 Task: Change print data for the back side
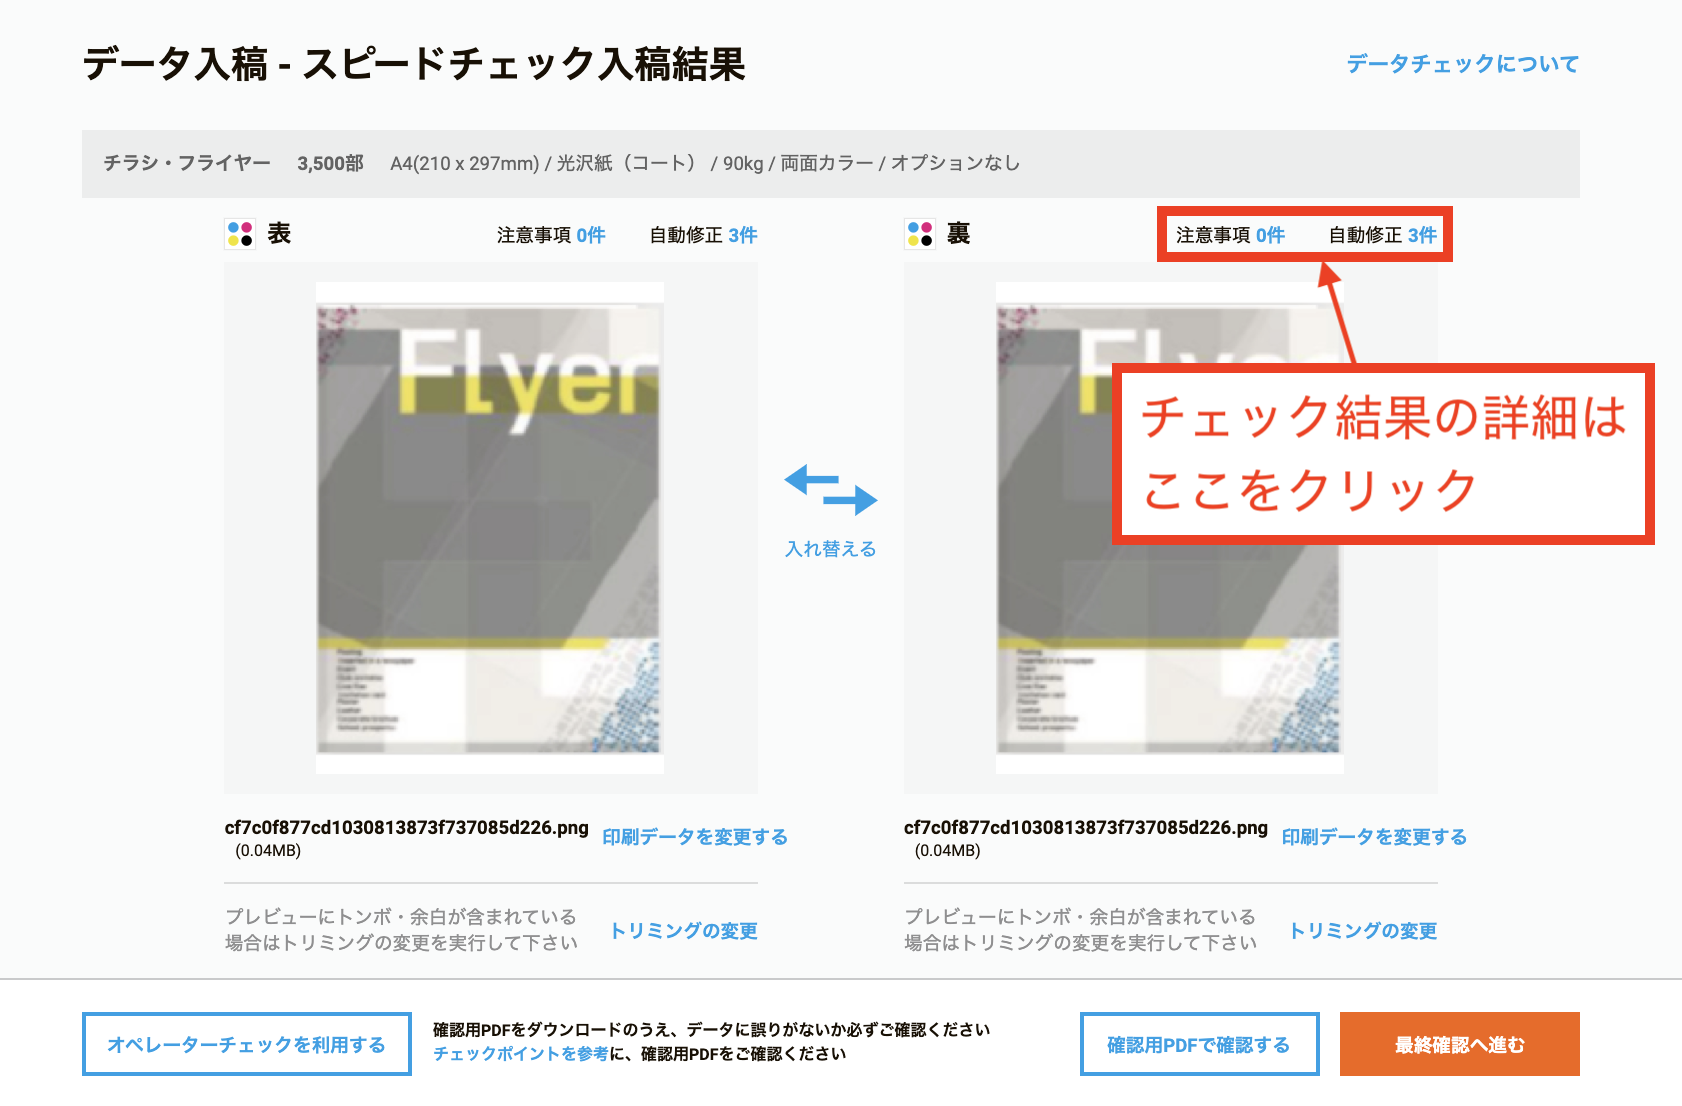tap(1374, 837)
